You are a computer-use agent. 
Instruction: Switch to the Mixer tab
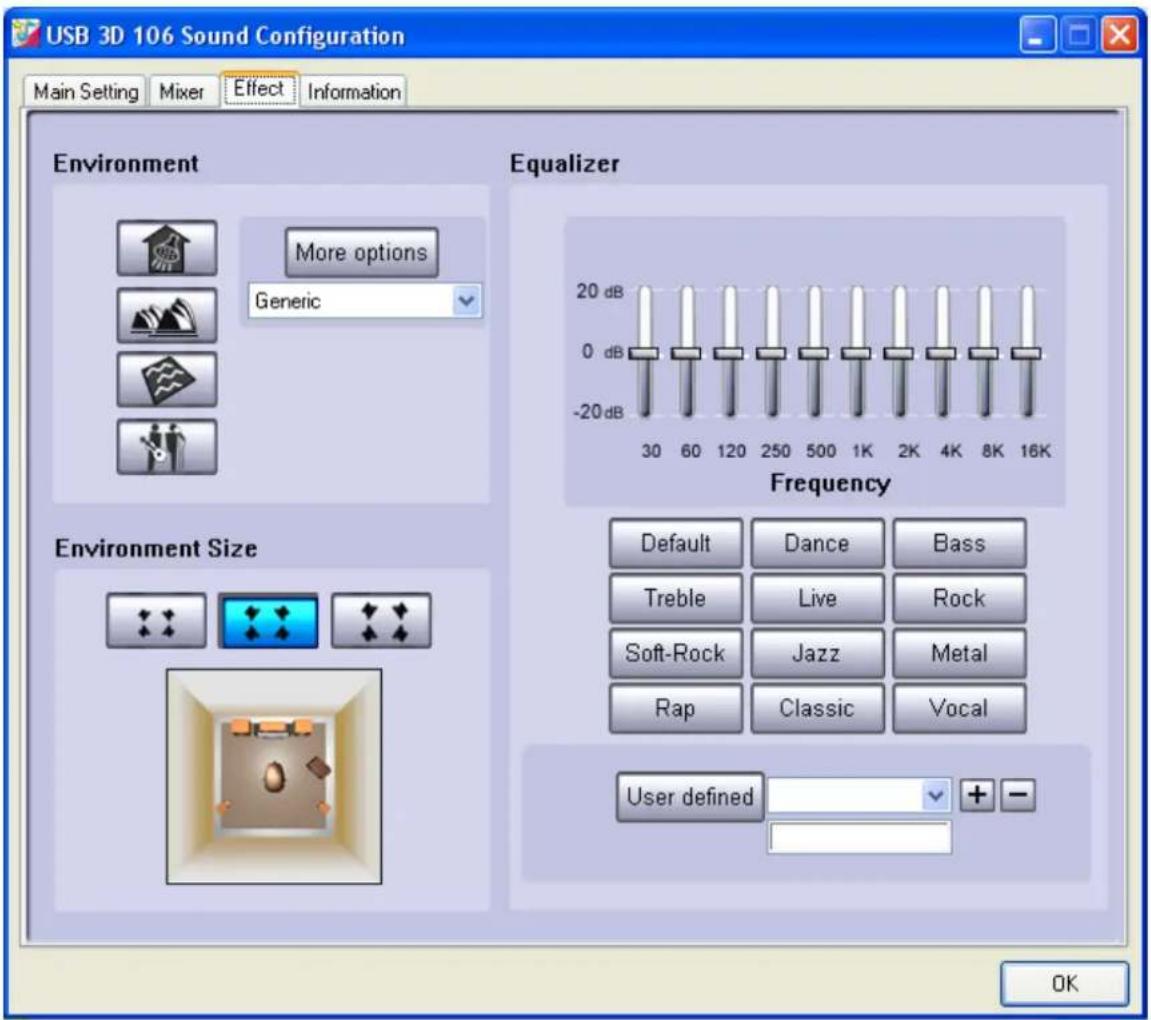coord(182,92)
